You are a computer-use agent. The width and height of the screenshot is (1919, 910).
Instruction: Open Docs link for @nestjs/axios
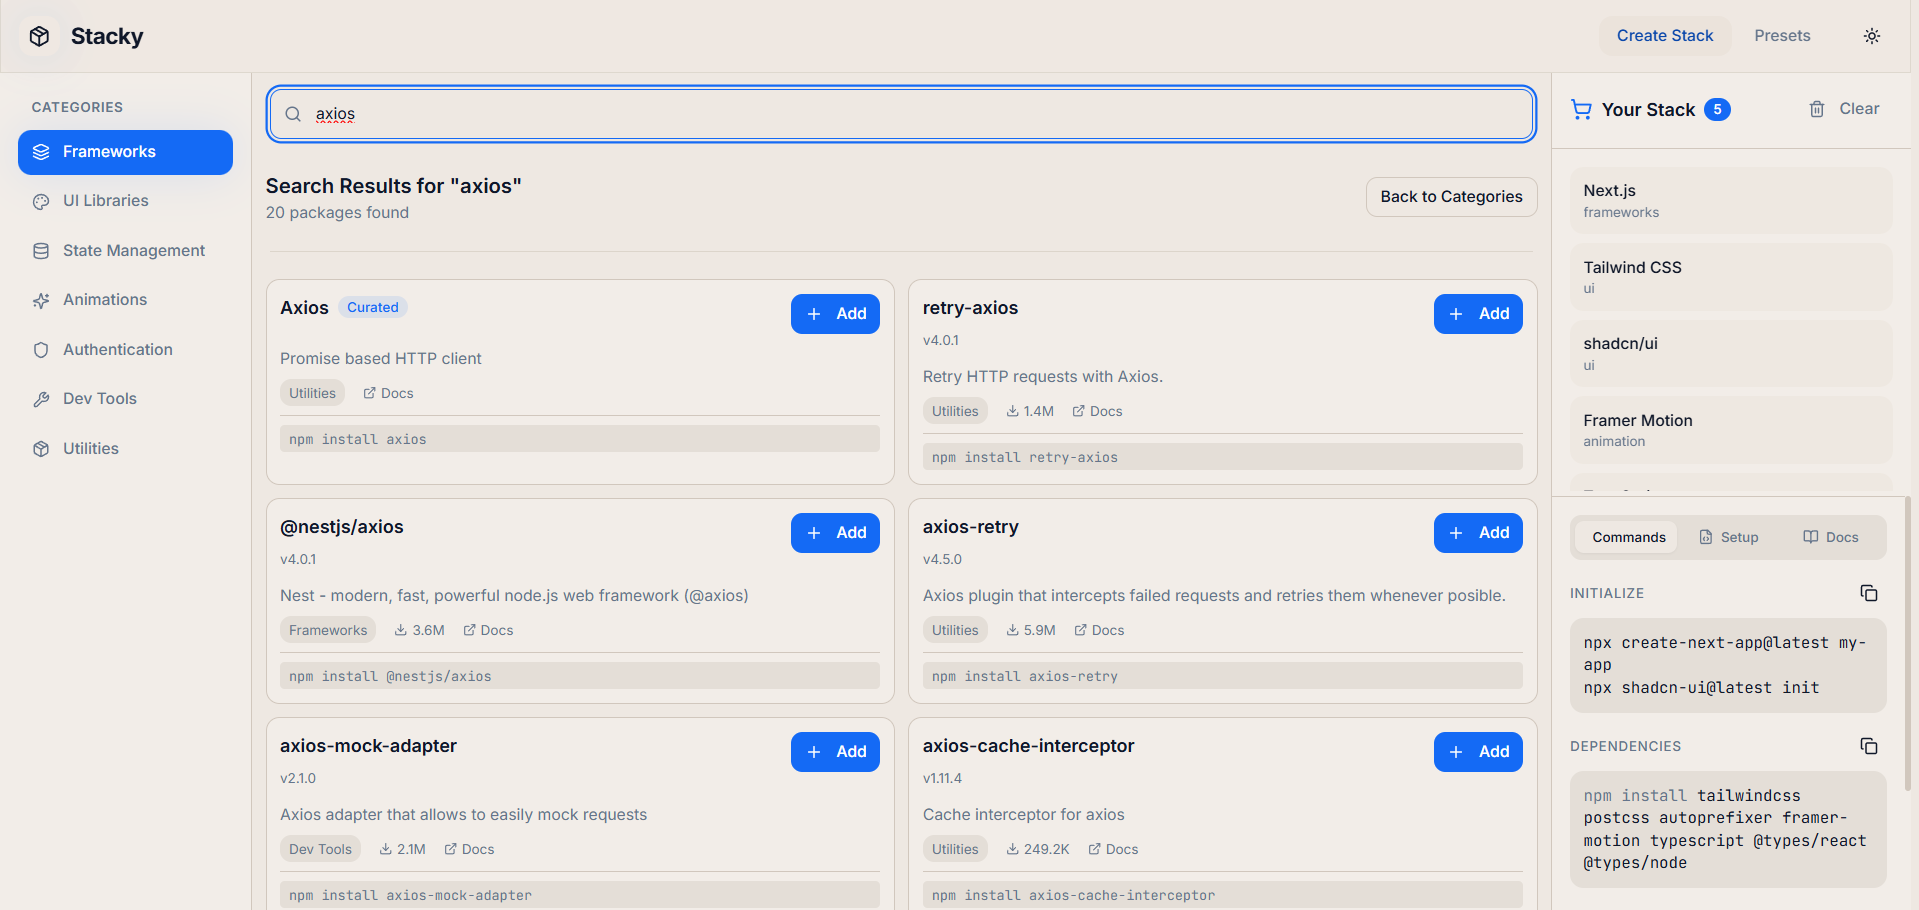(x=488, y=630)
